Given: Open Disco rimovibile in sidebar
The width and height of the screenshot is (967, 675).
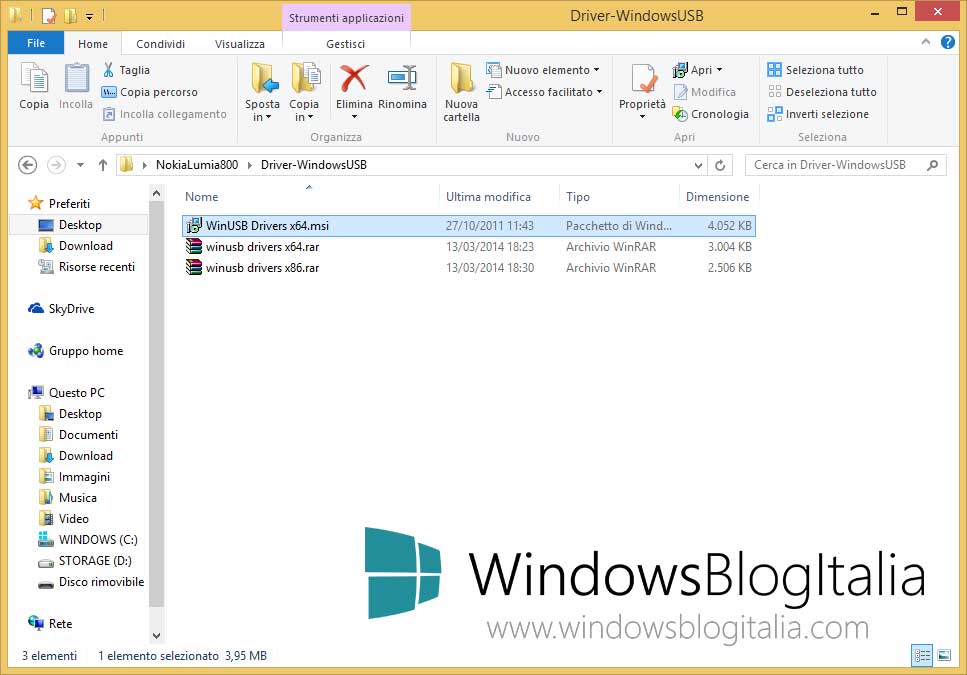Looking at the screenshot, I should tap(91, 581).
